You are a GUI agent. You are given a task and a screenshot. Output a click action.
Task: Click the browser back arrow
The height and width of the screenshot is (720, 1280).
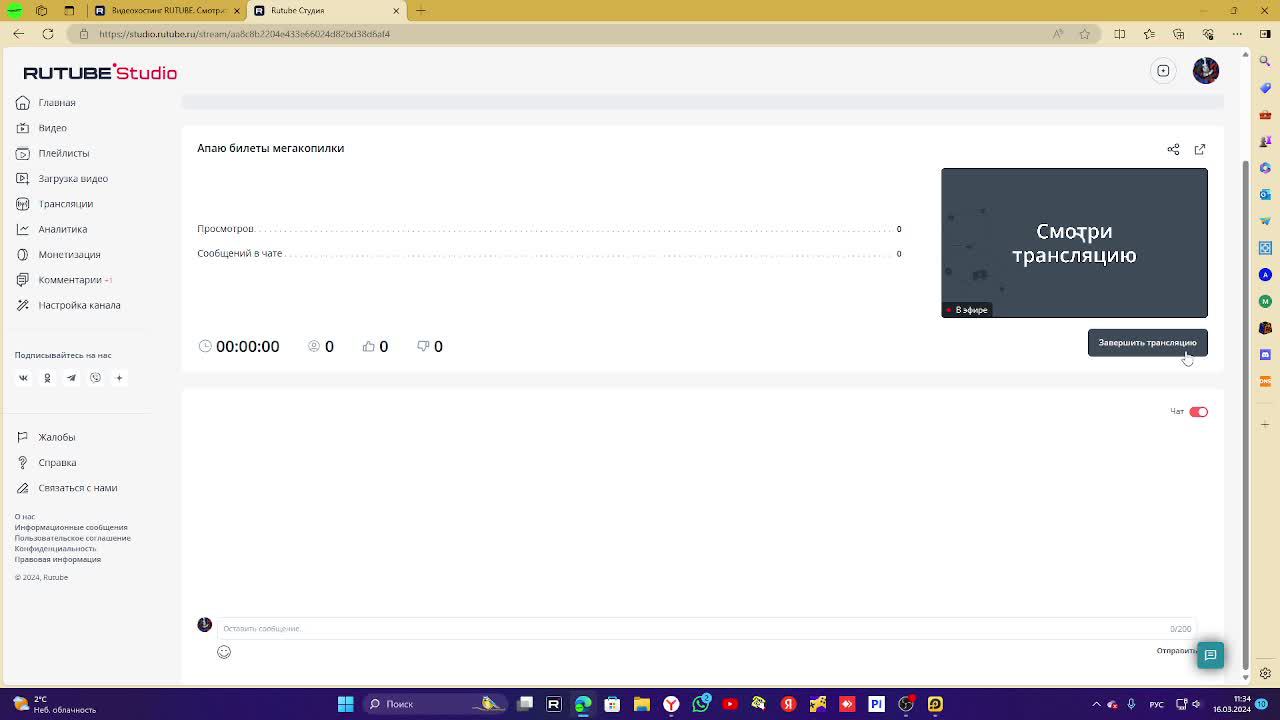[x=19, y=34]
